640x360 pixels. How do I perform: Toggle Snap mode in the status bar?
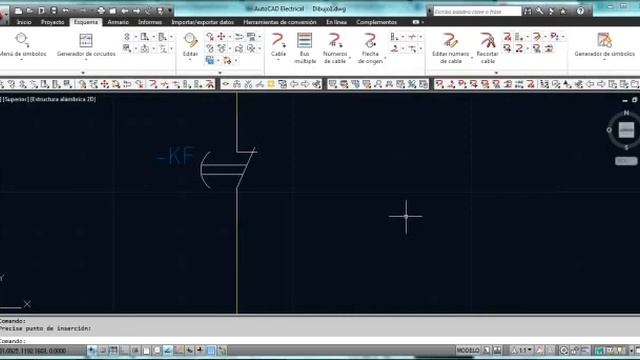tap(103, 350)
